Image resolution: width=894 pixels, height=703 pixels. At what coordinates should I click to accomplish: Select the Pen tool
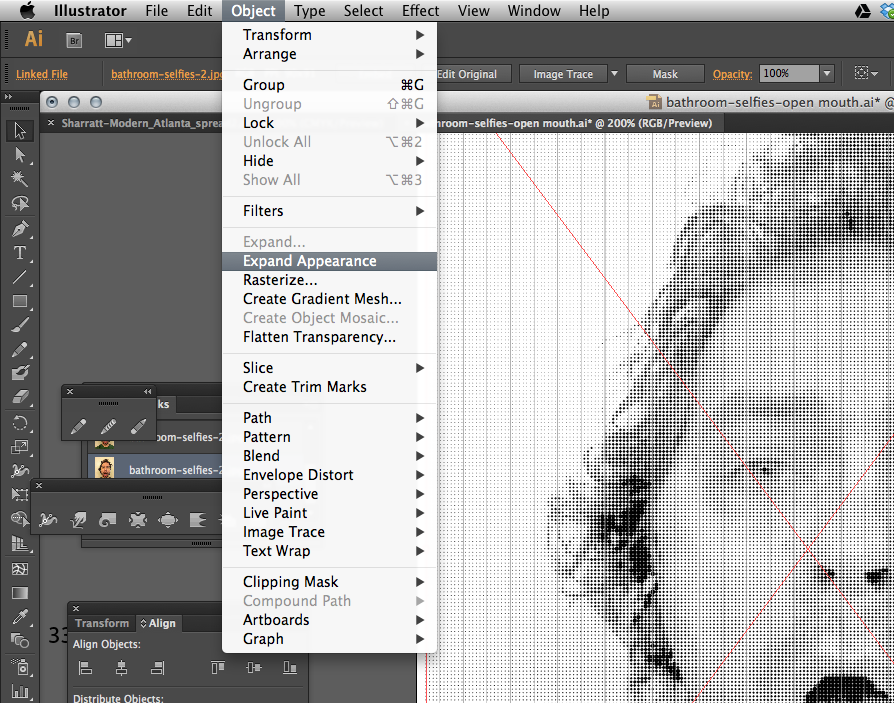coord(21,230)
